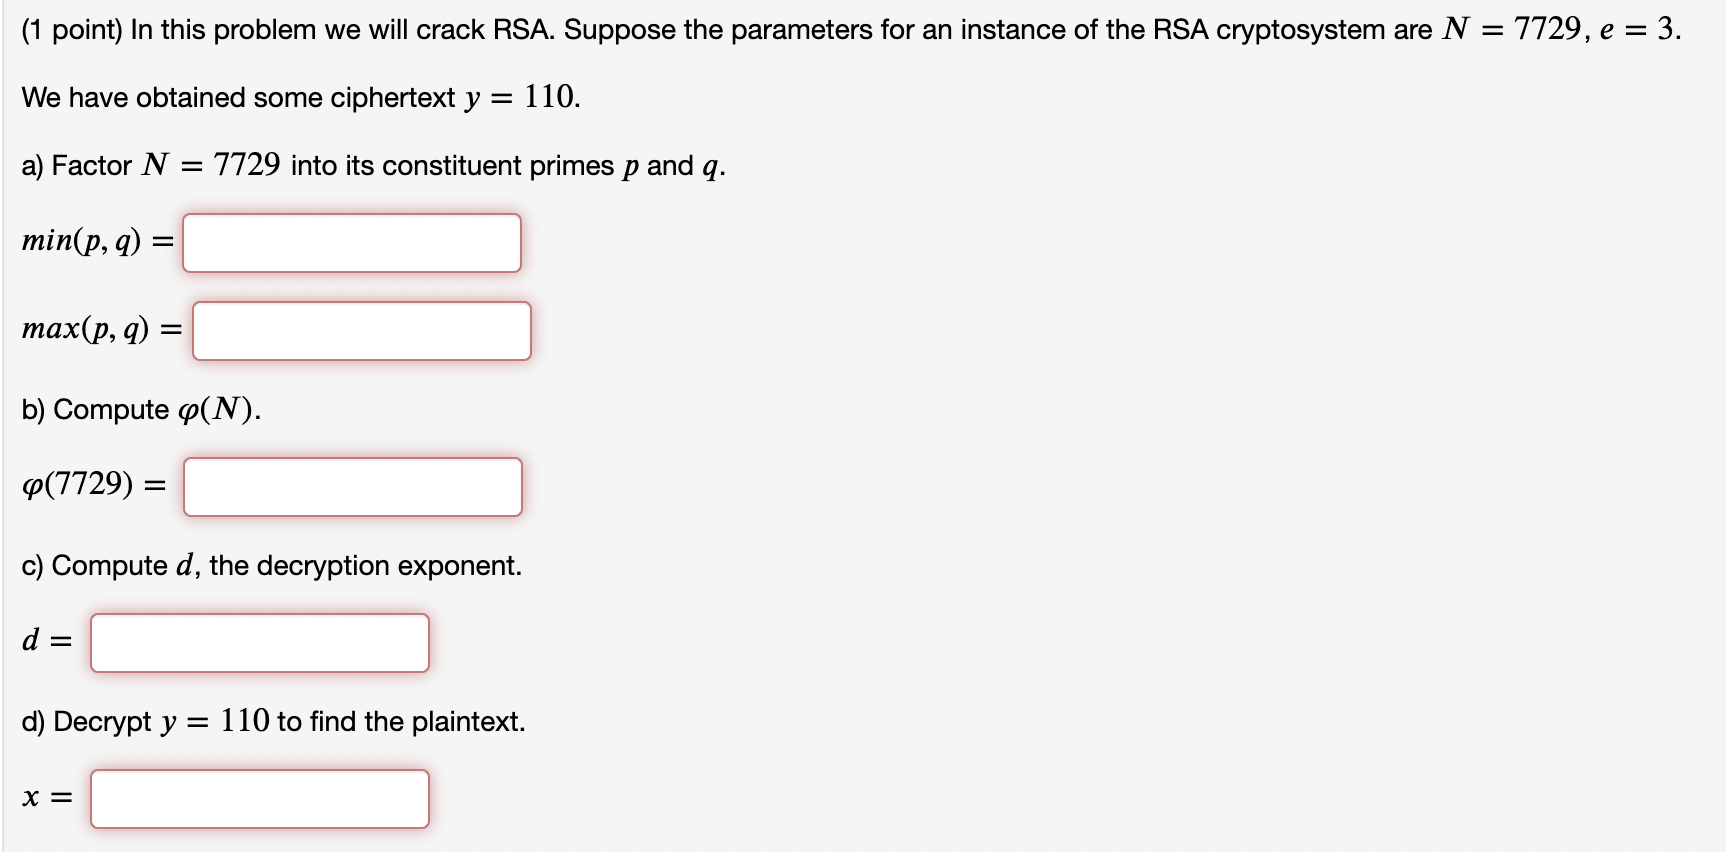Click inside the first empty answer box
The height and width of the screenshot is (852, 1726).
coord(352,242)
